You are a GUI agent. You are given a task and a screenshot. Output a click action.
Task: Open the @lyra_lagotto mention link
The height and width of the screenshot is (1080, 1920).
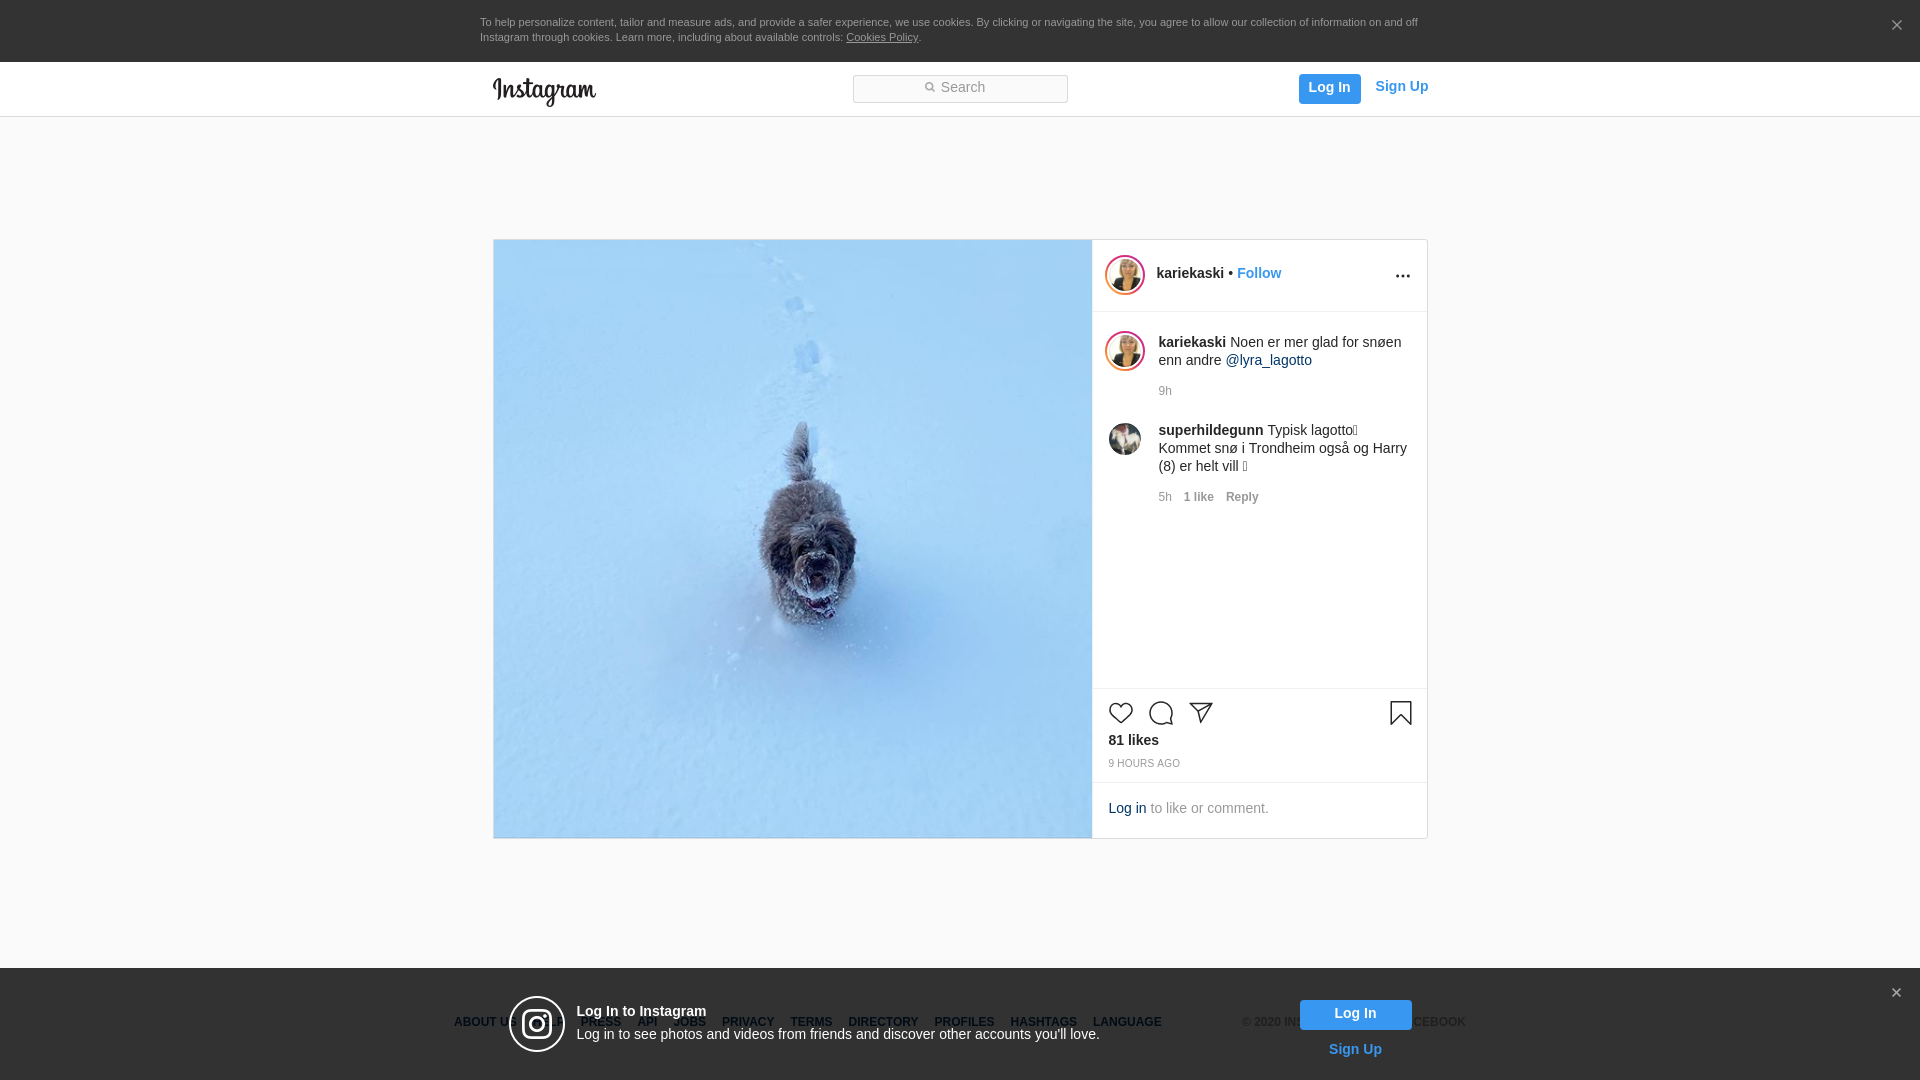pyautogui.click(x=1268, y=360)
